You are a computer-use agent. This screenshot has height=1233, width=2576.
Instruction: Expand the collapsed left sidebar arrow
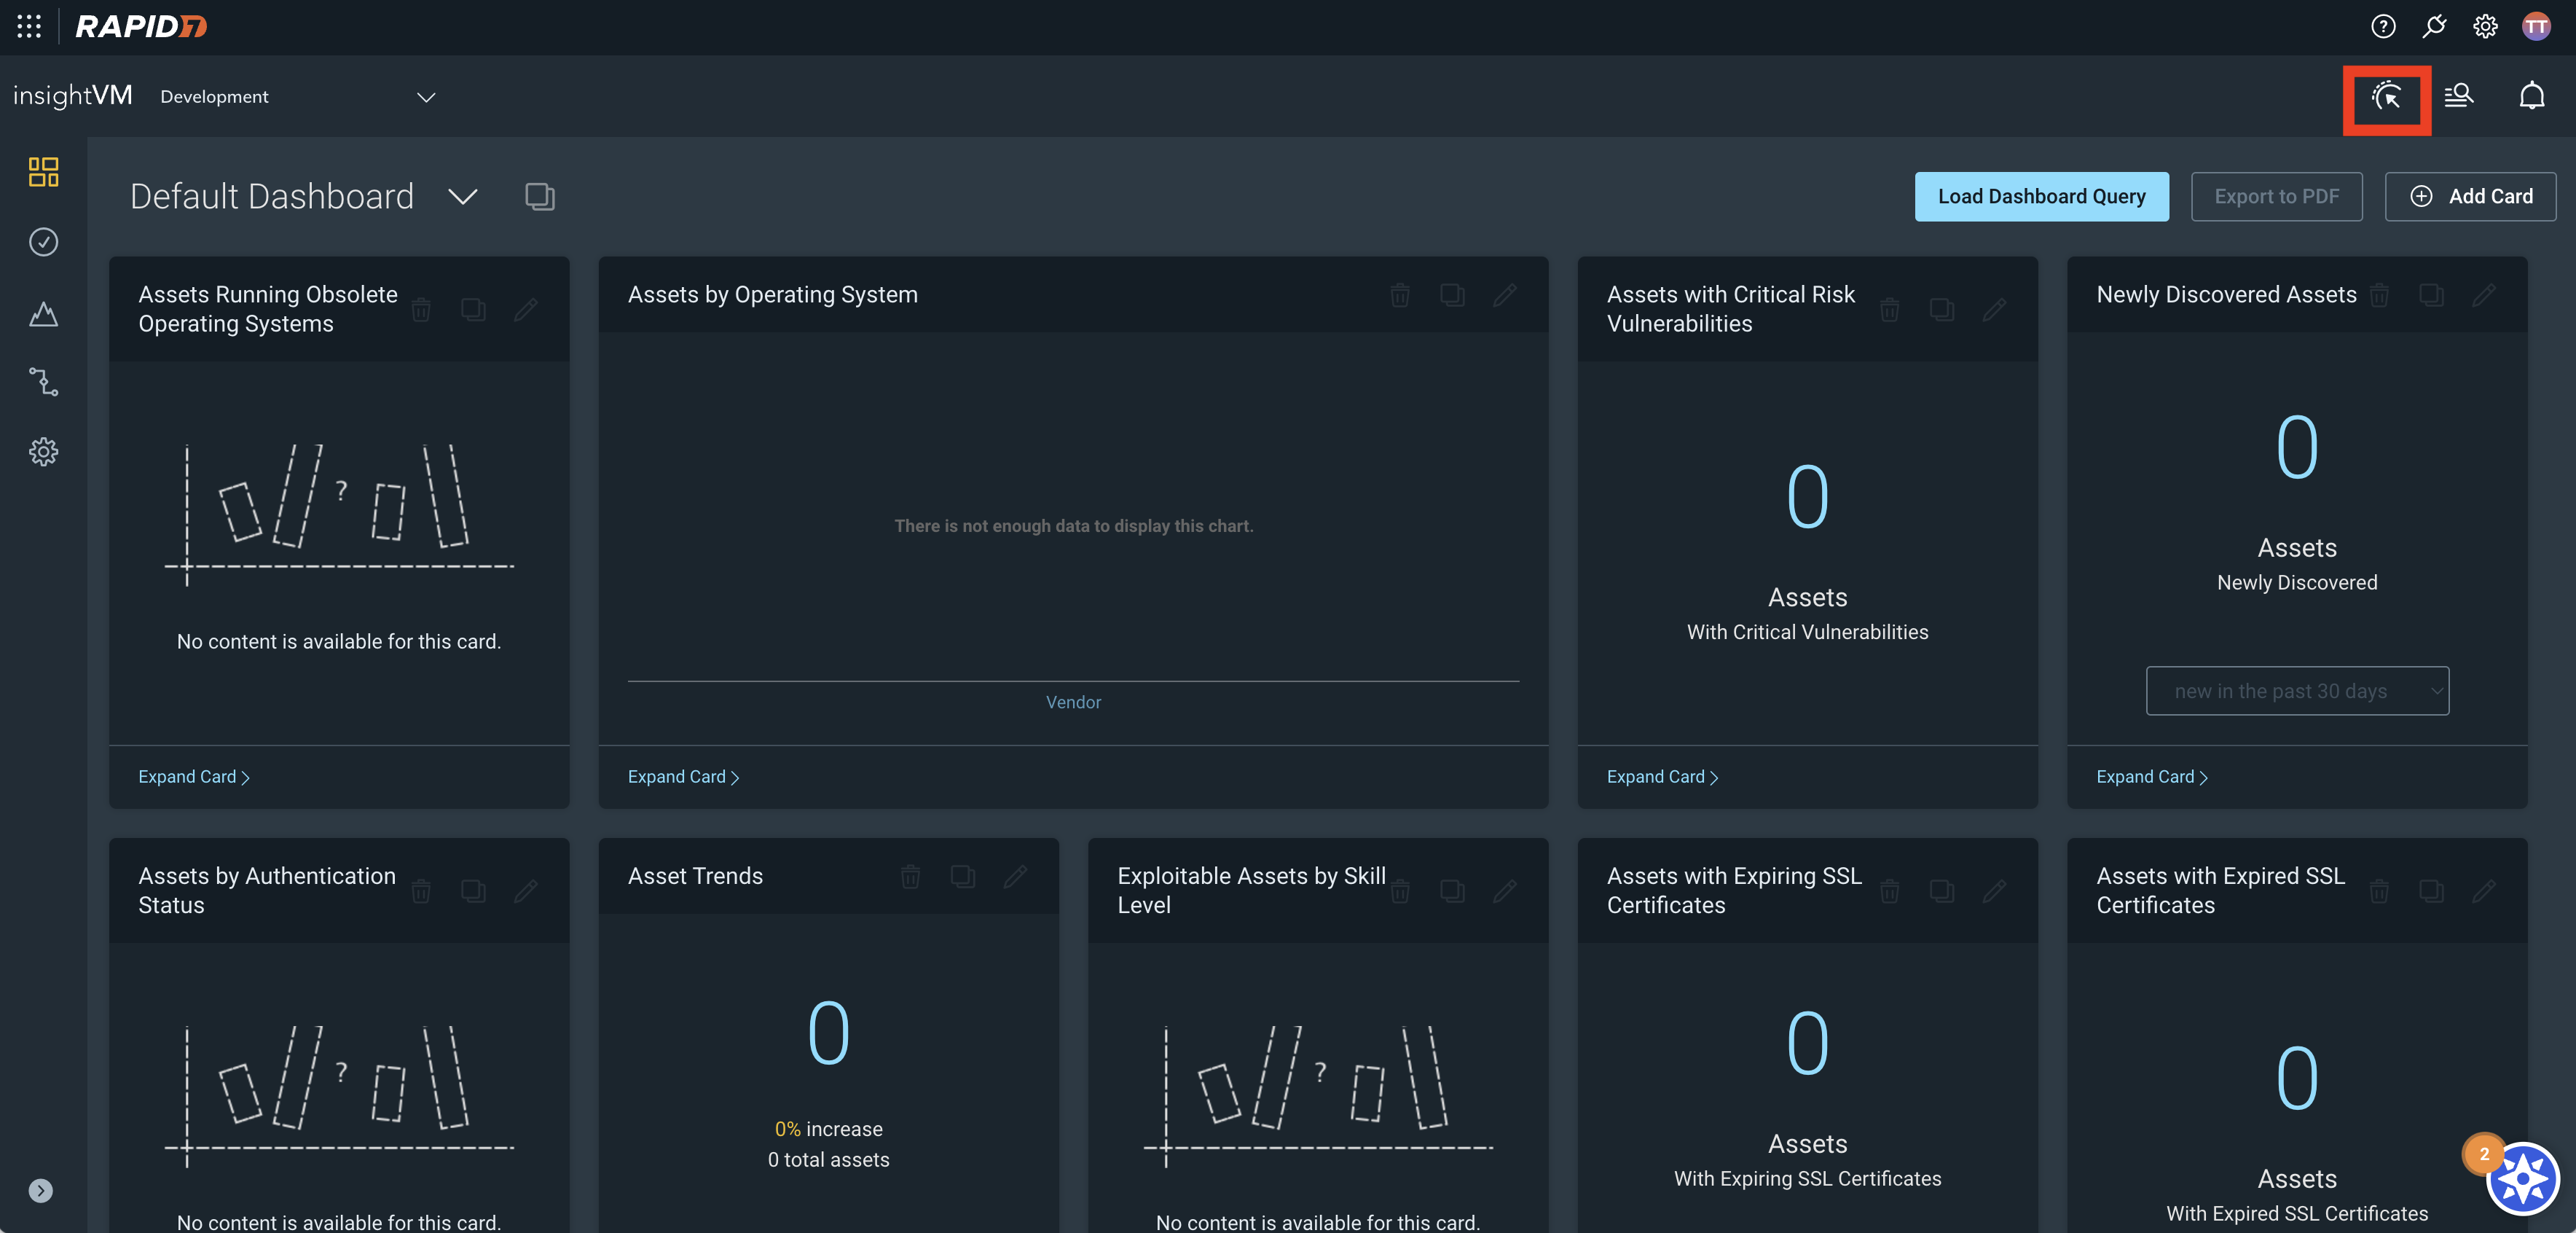click(x=41, y=1190)
